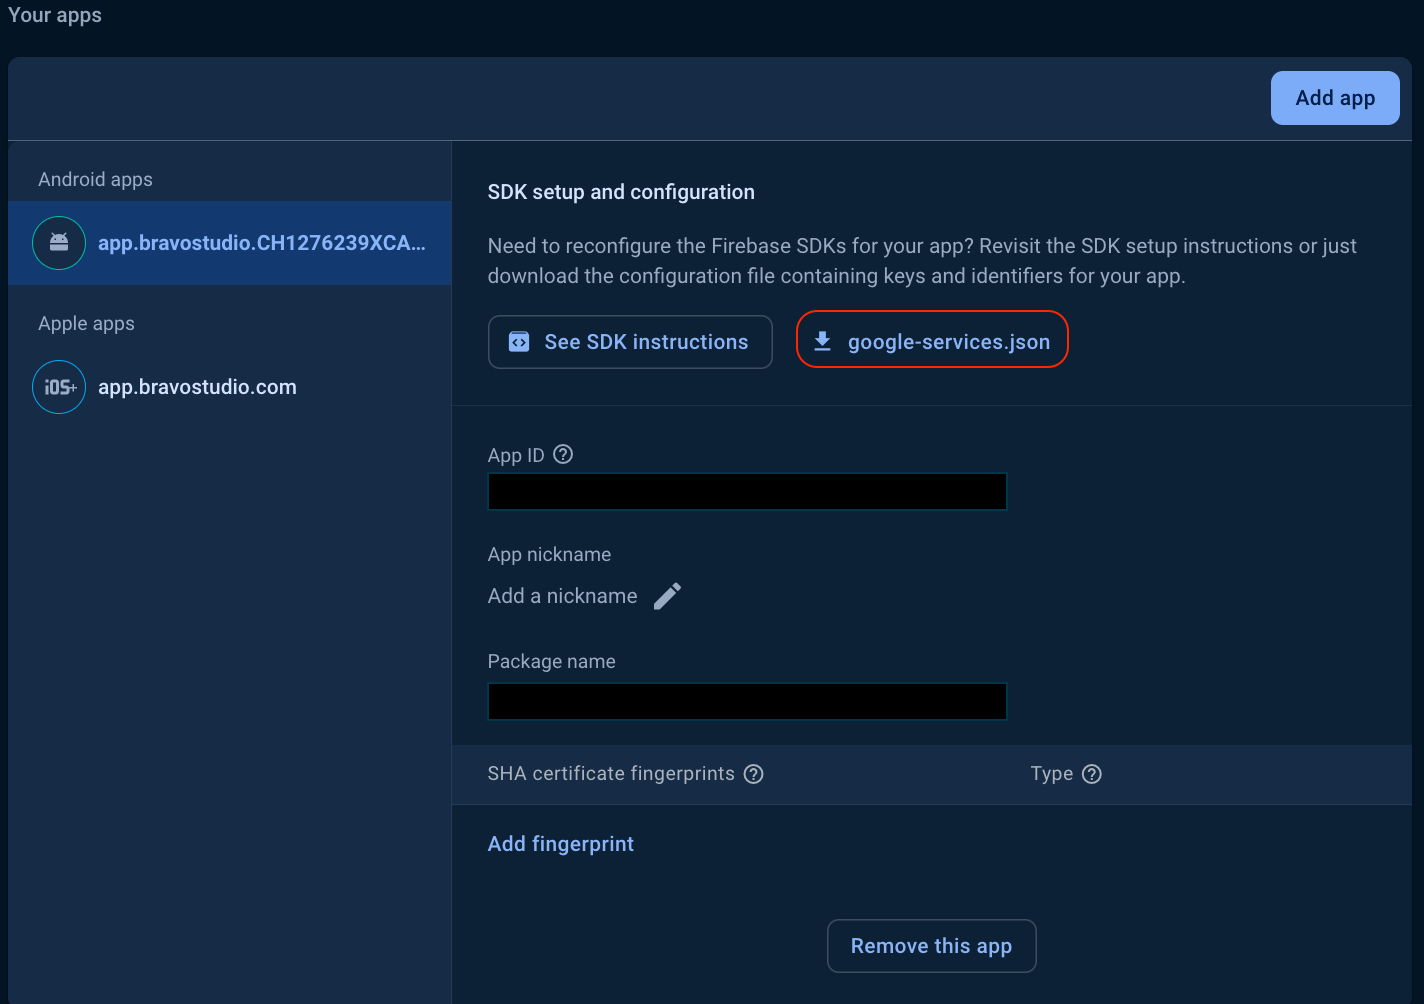Click the Add app button

[x=1335, y=98]
